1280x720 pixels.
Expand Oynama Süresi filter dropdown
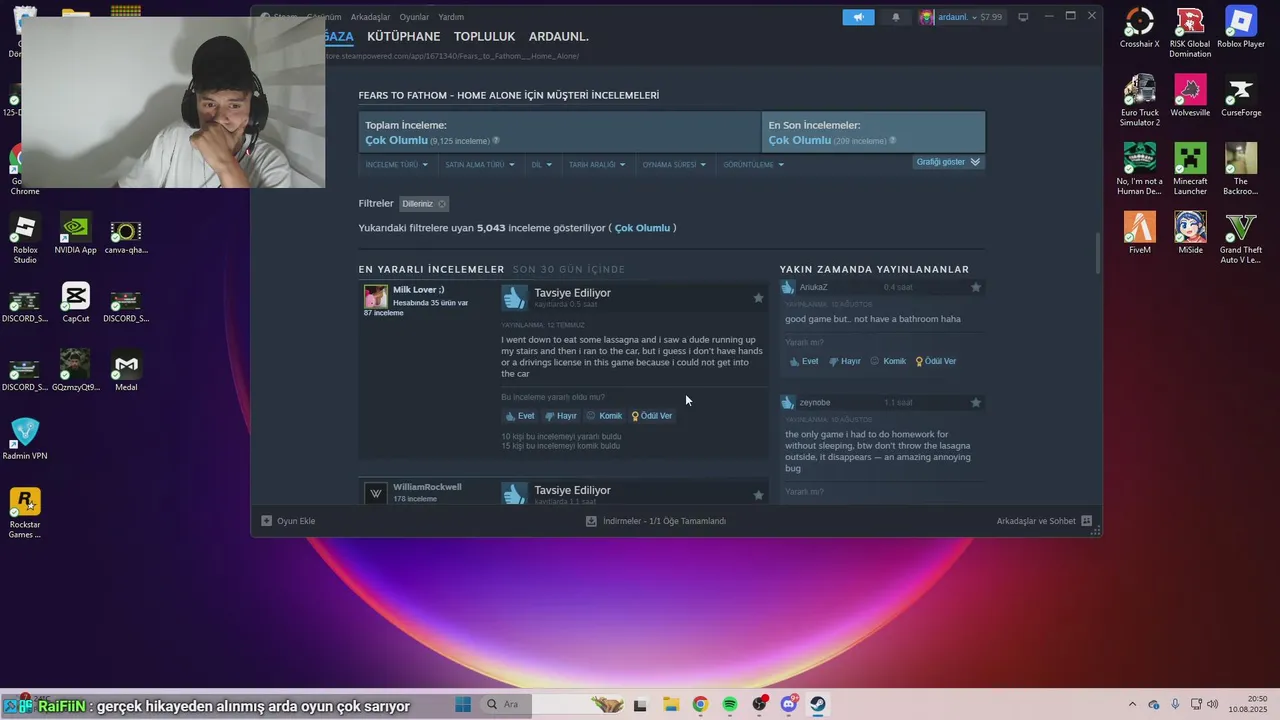click(674, 165)
